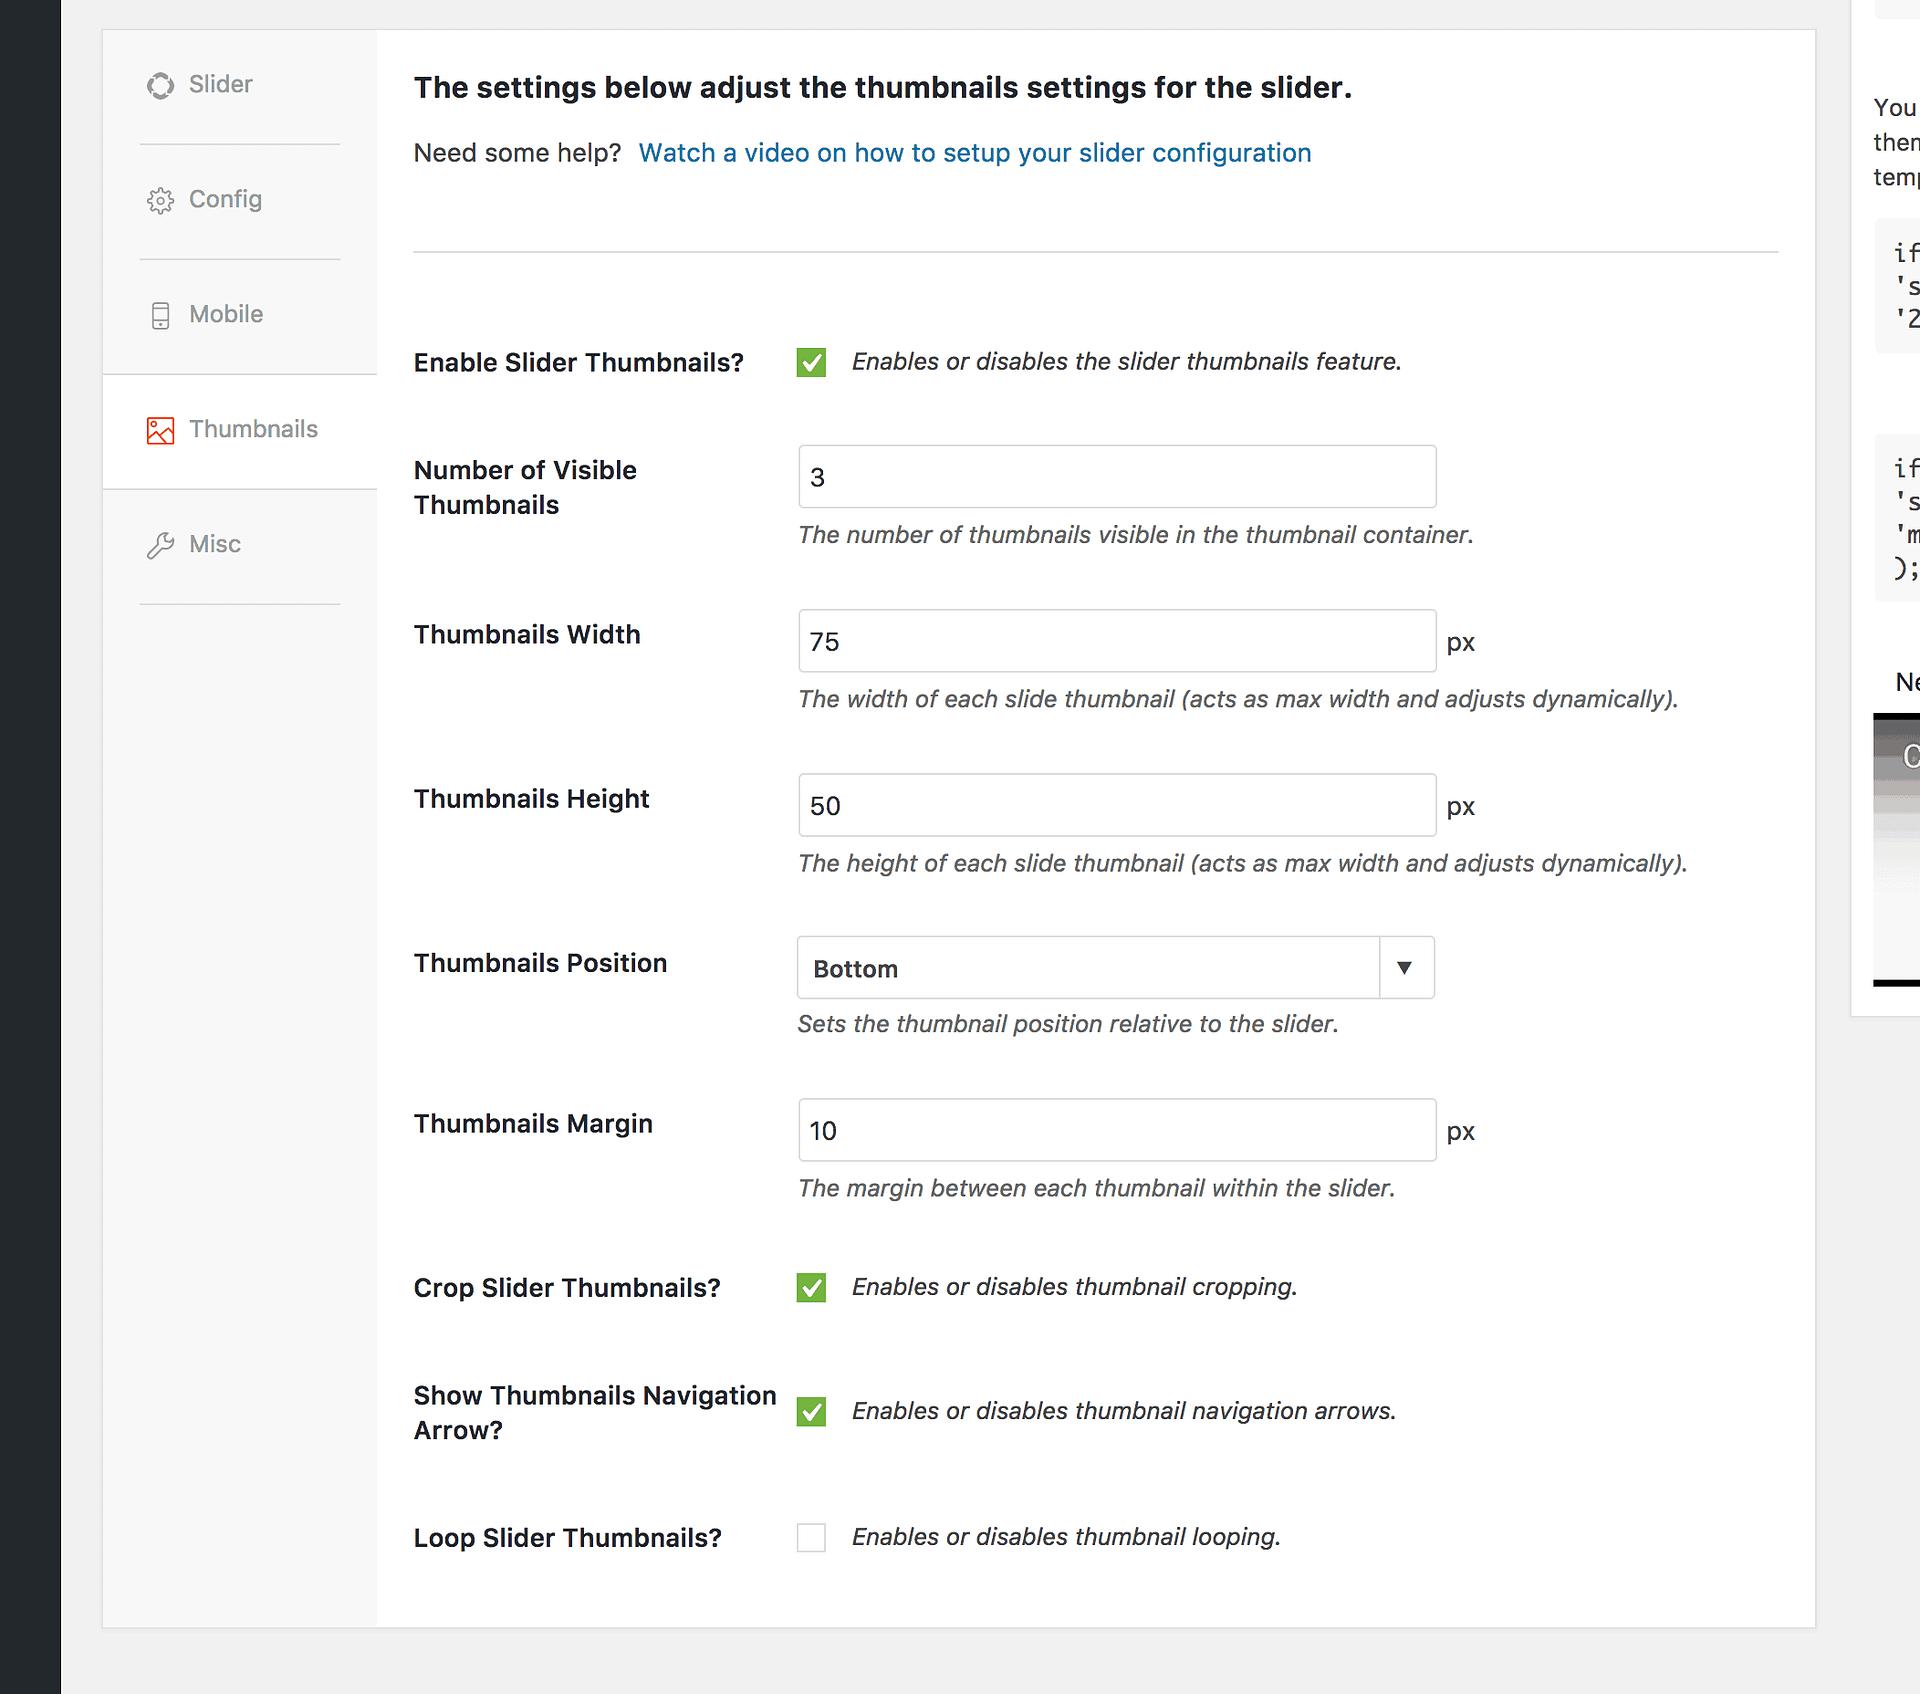Select the Thumbnails Height input field
The image size is (1920, 1694).
tap(1116, 805)
